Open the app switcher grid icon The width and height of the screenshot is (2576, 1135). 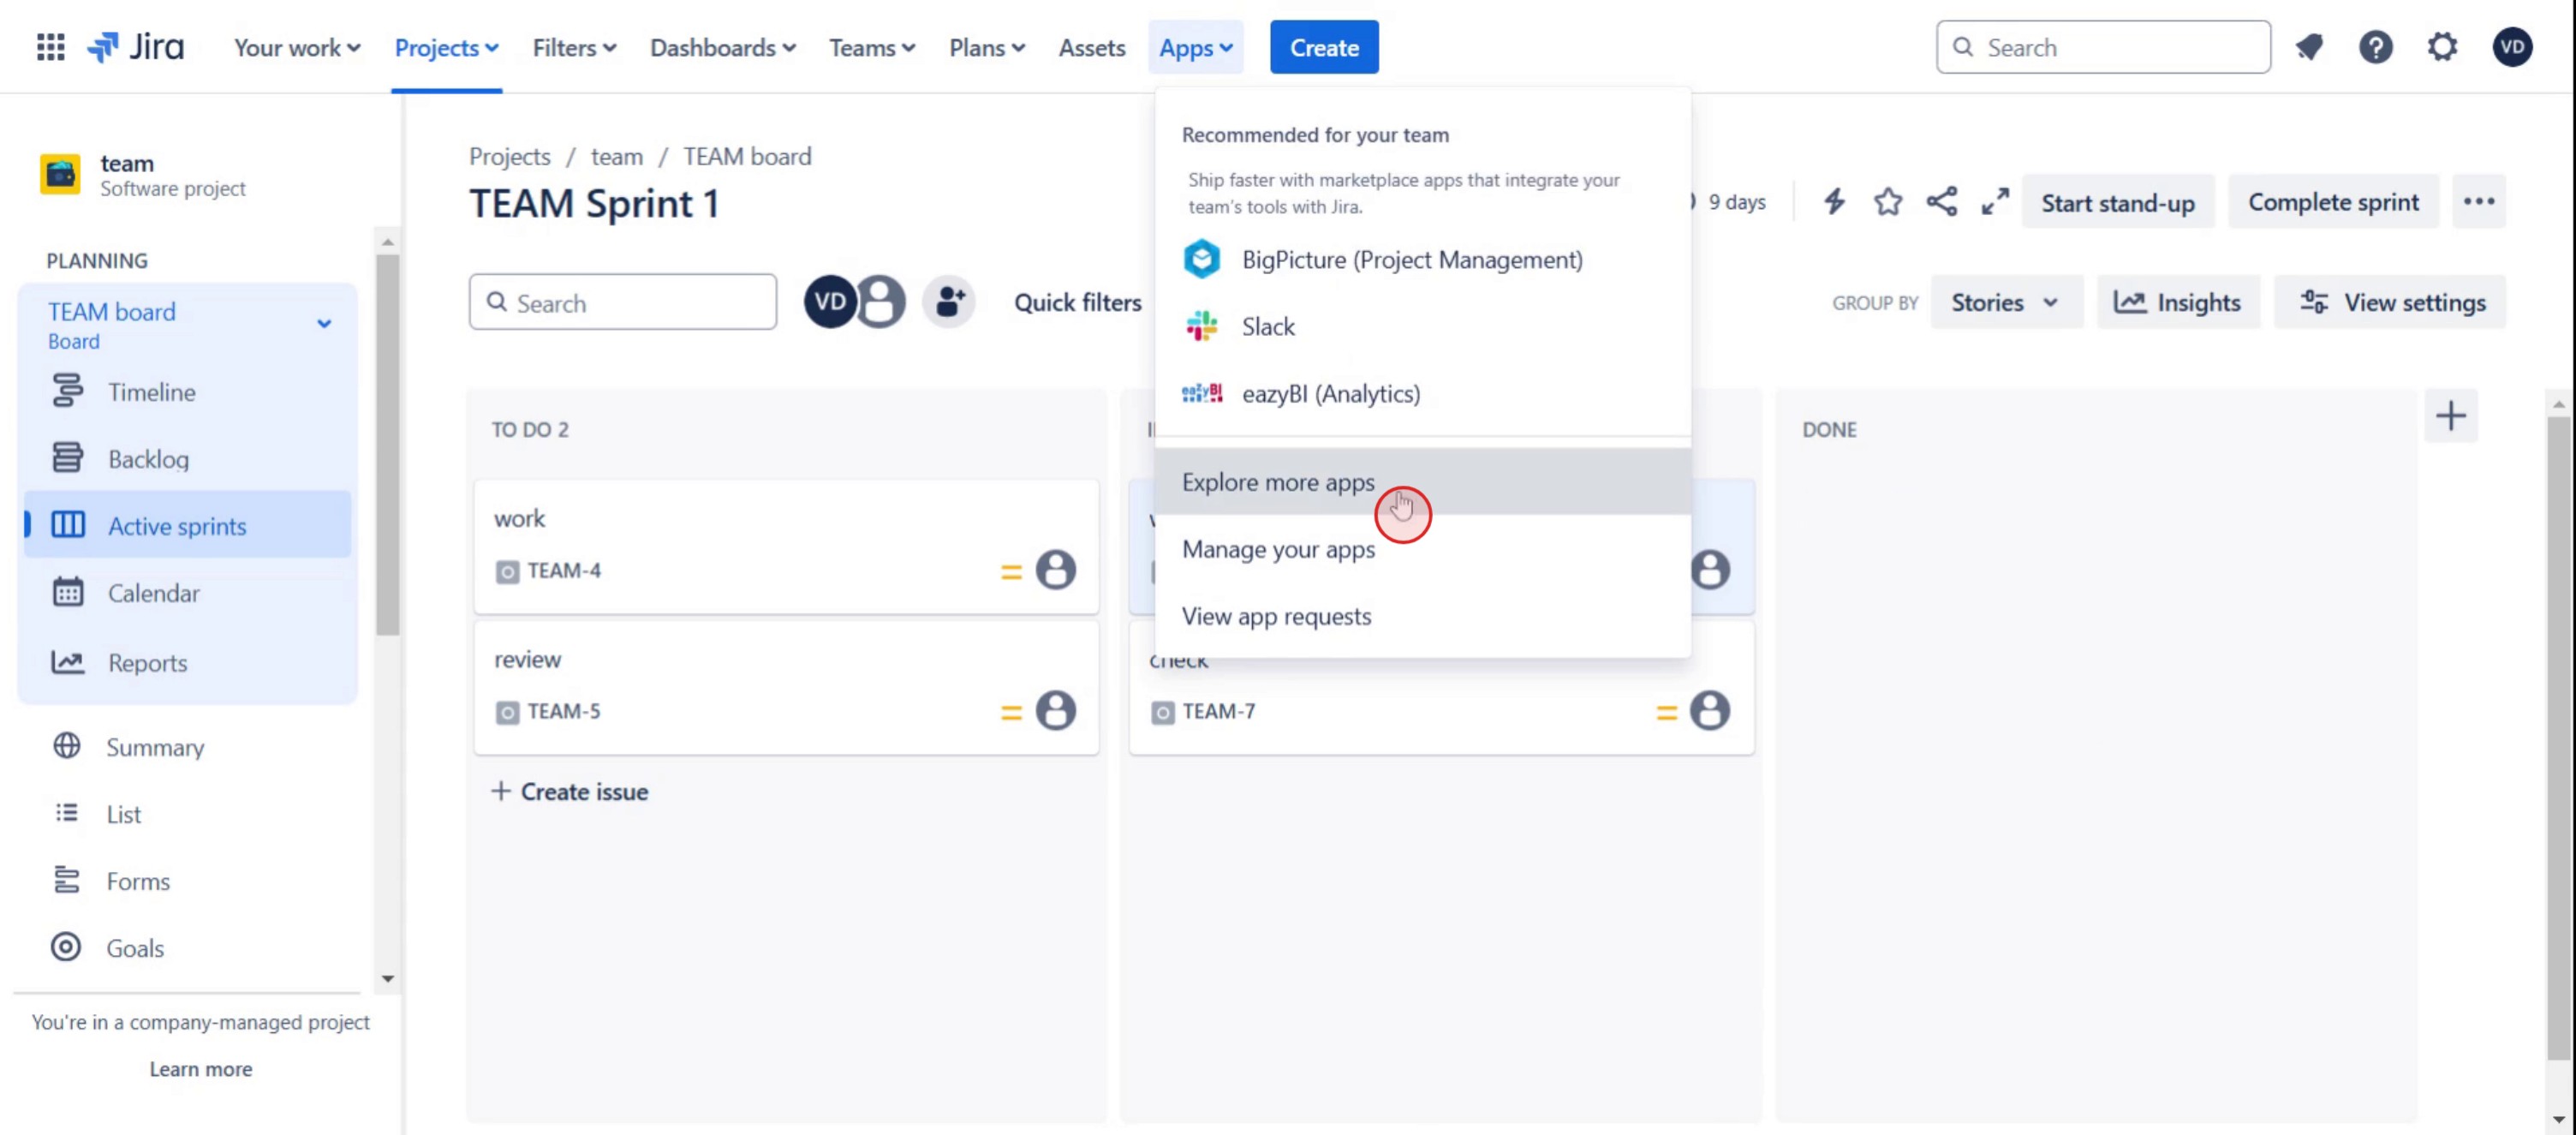coord(50,47)
